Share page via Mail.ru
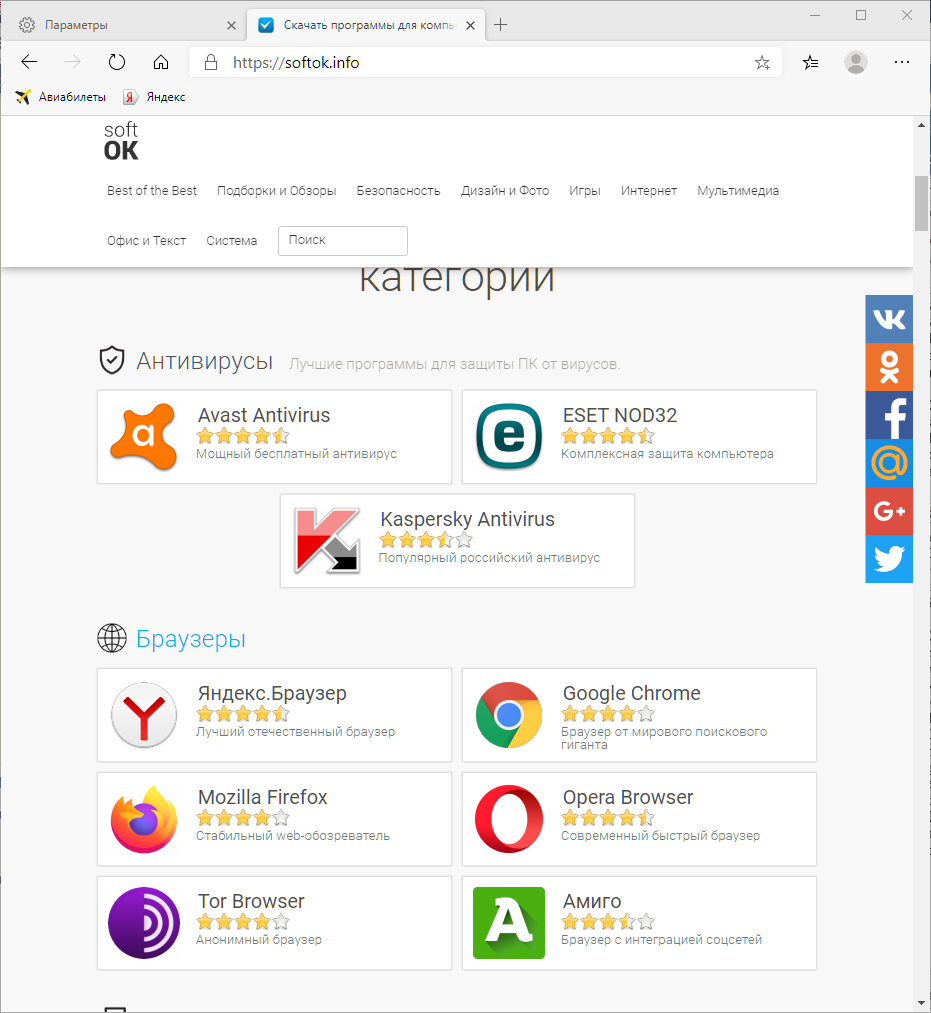Image resolution: width=931 pixels, height=1013 pixels. tap(889, 463)
